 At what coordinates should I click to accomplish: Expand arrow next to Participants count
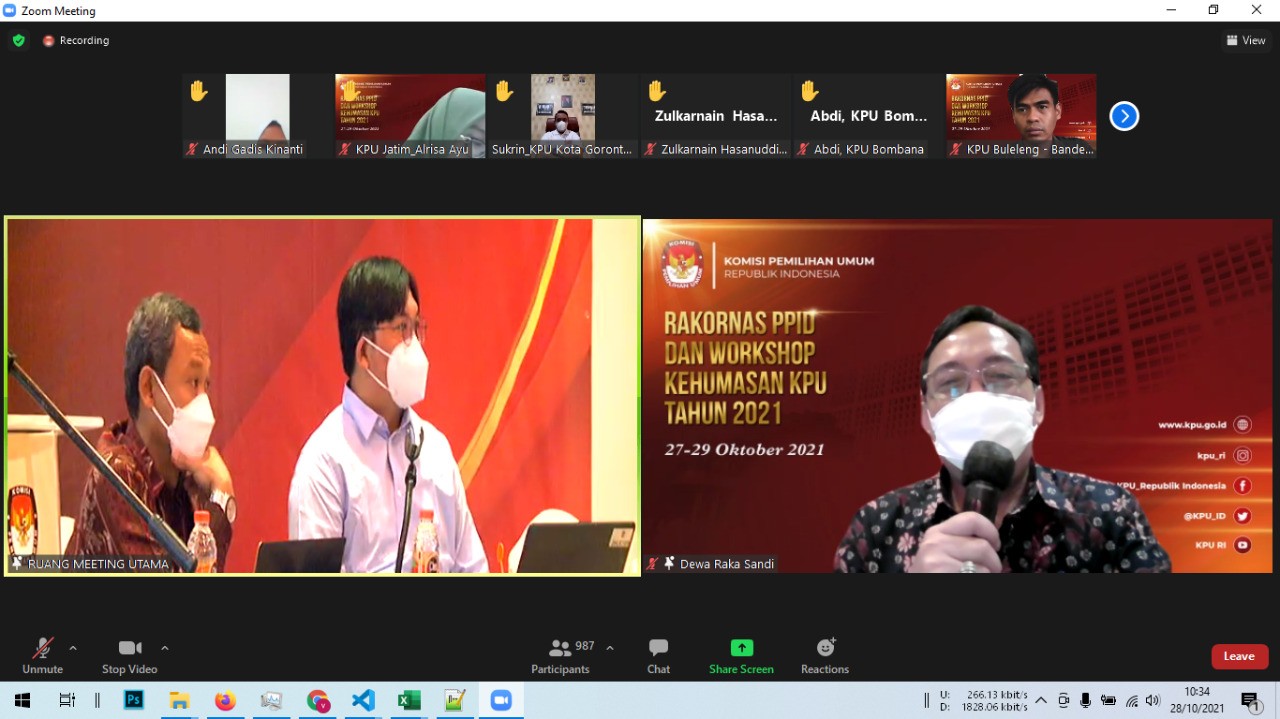click(610, 648)
